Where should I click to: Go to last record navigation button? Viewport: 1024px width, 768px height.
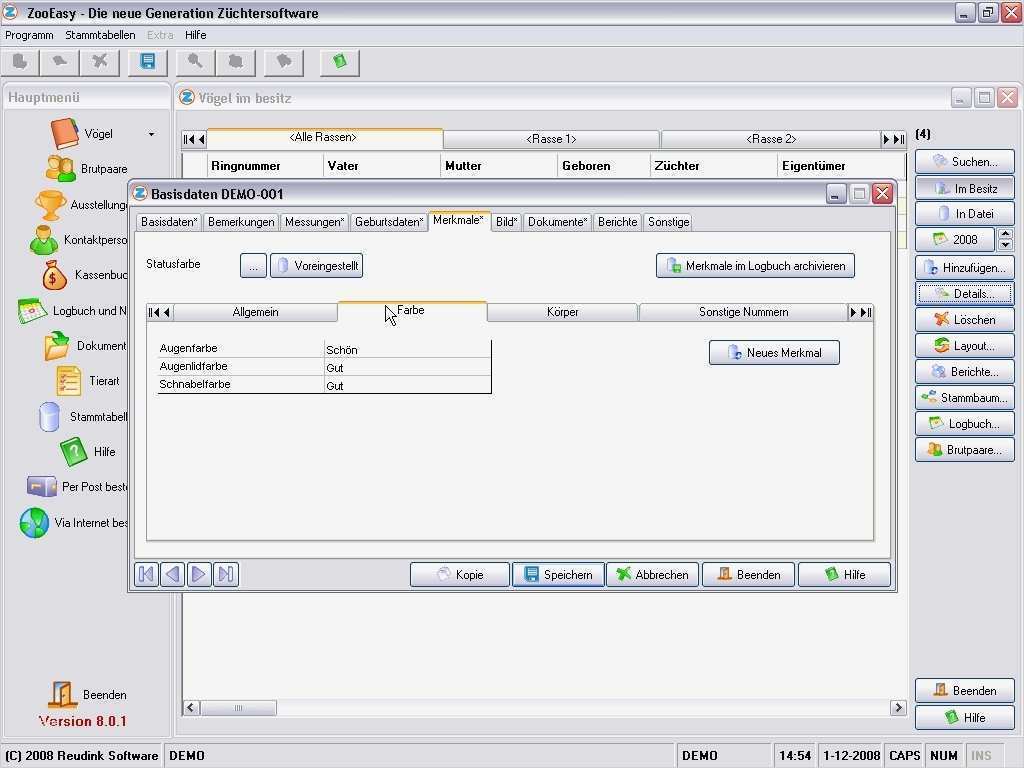coord(226,575)
